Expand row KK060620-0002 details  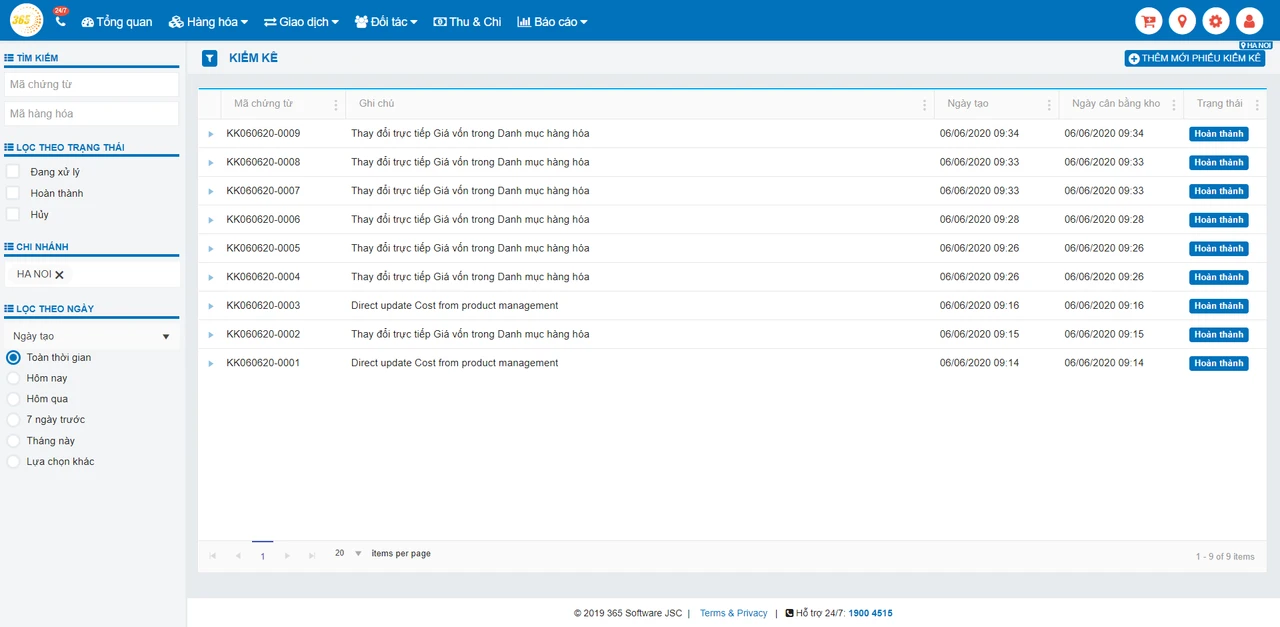click(x=211, y=334)
